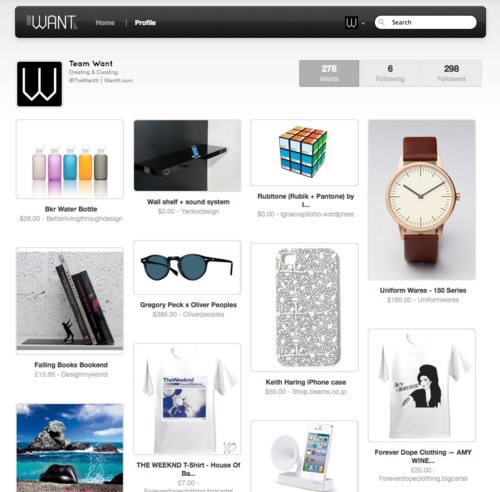Open the Uniform Wares watch image

[x=422, y=200]
